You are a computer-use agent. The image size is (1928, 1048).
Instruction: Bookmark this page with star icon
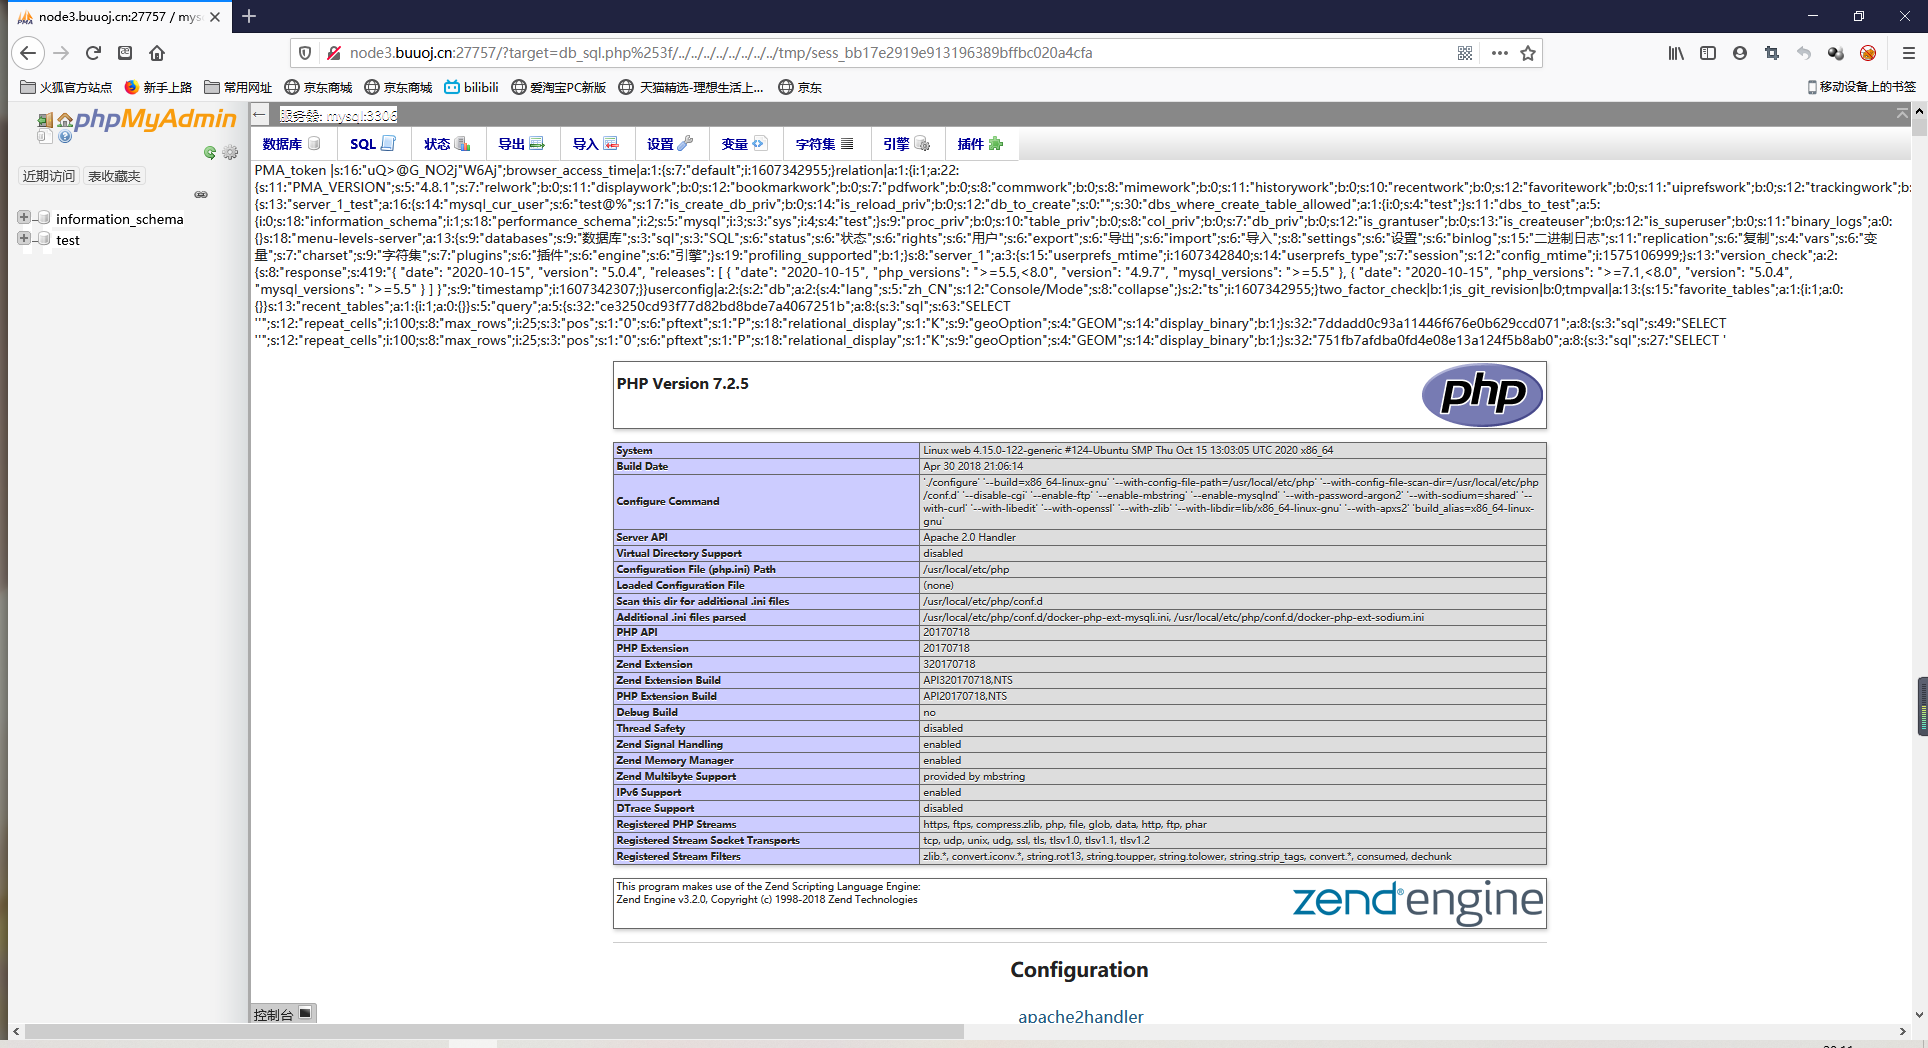point(1528,53)
